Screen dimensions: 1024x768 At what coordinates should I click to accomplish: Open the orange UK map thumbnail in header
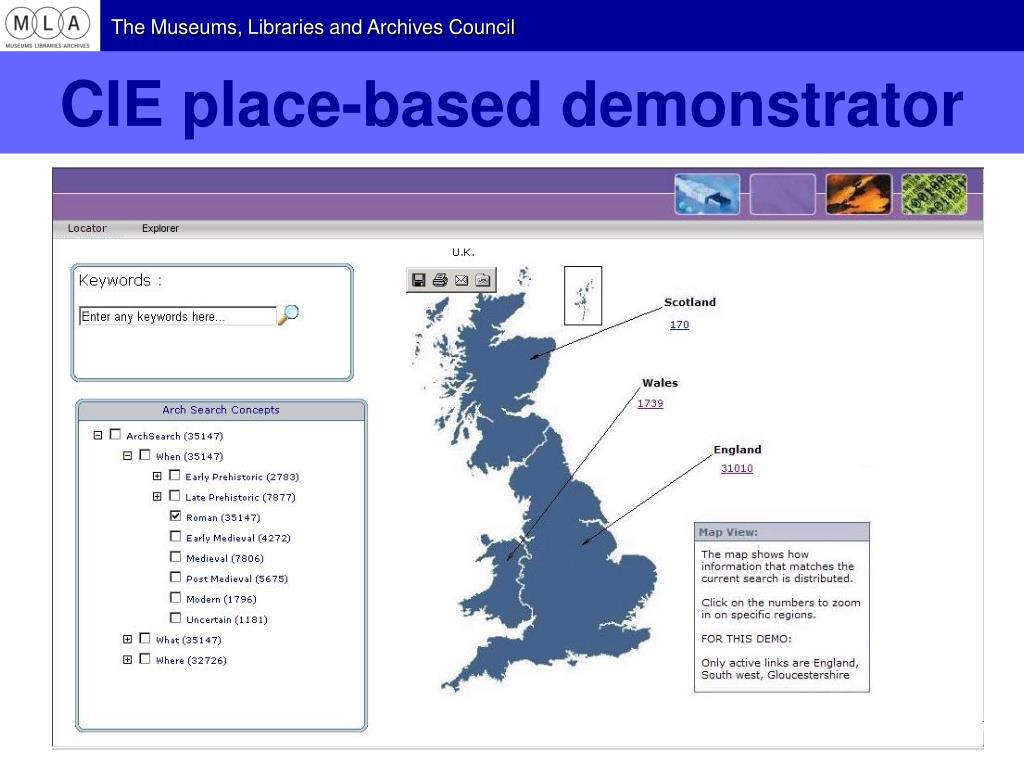click(858, 194)
